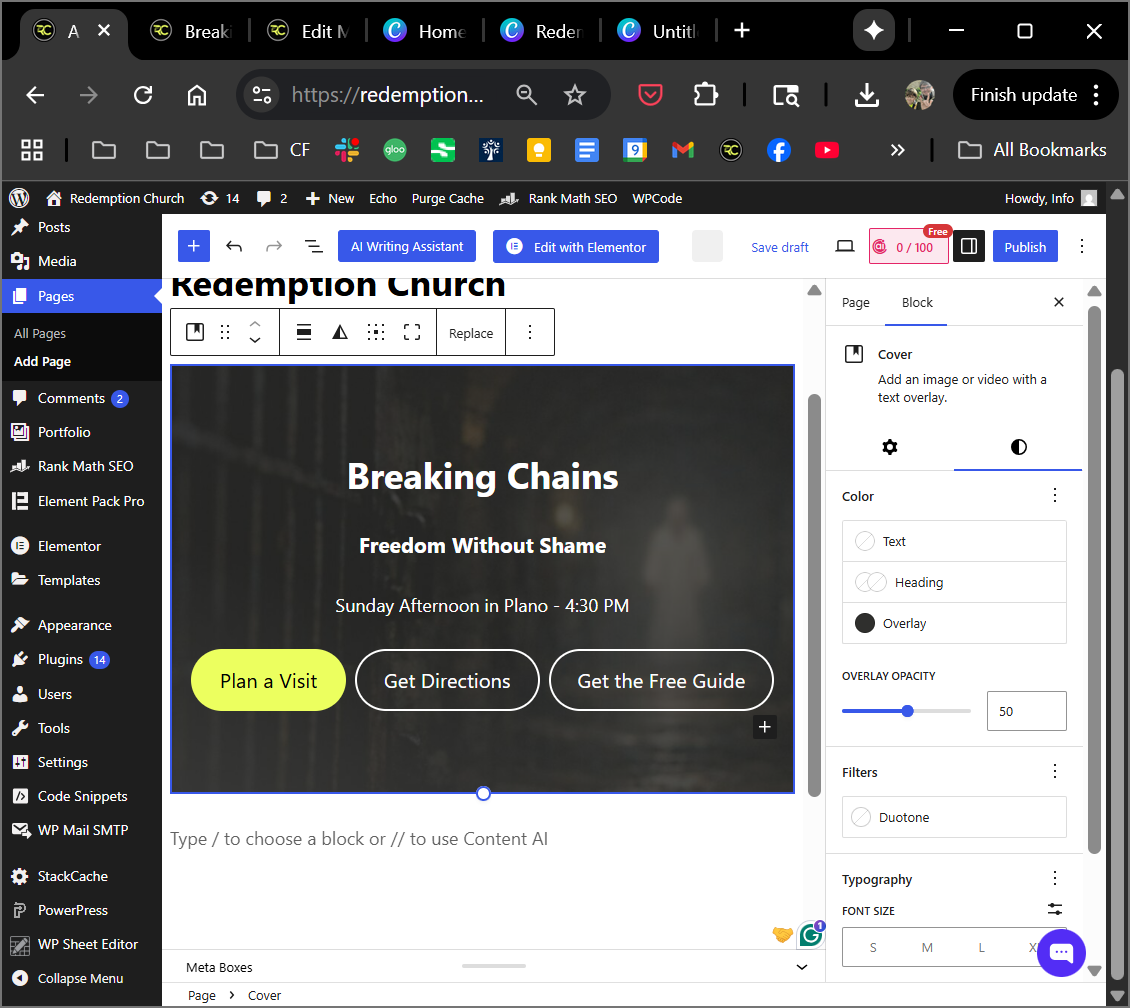Select the L font size option

tap(981, 947)
